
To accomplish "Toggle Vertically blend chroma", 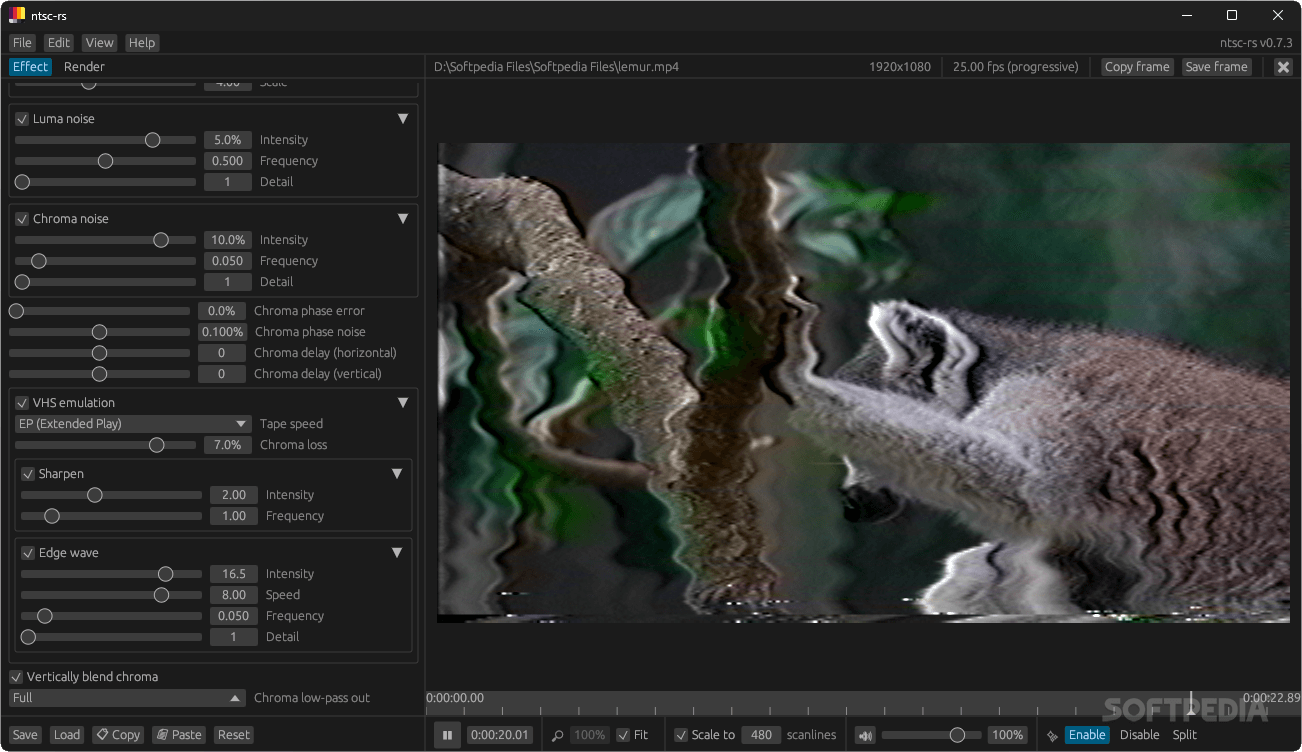I will pyautogui.click(x=15, y=676).
